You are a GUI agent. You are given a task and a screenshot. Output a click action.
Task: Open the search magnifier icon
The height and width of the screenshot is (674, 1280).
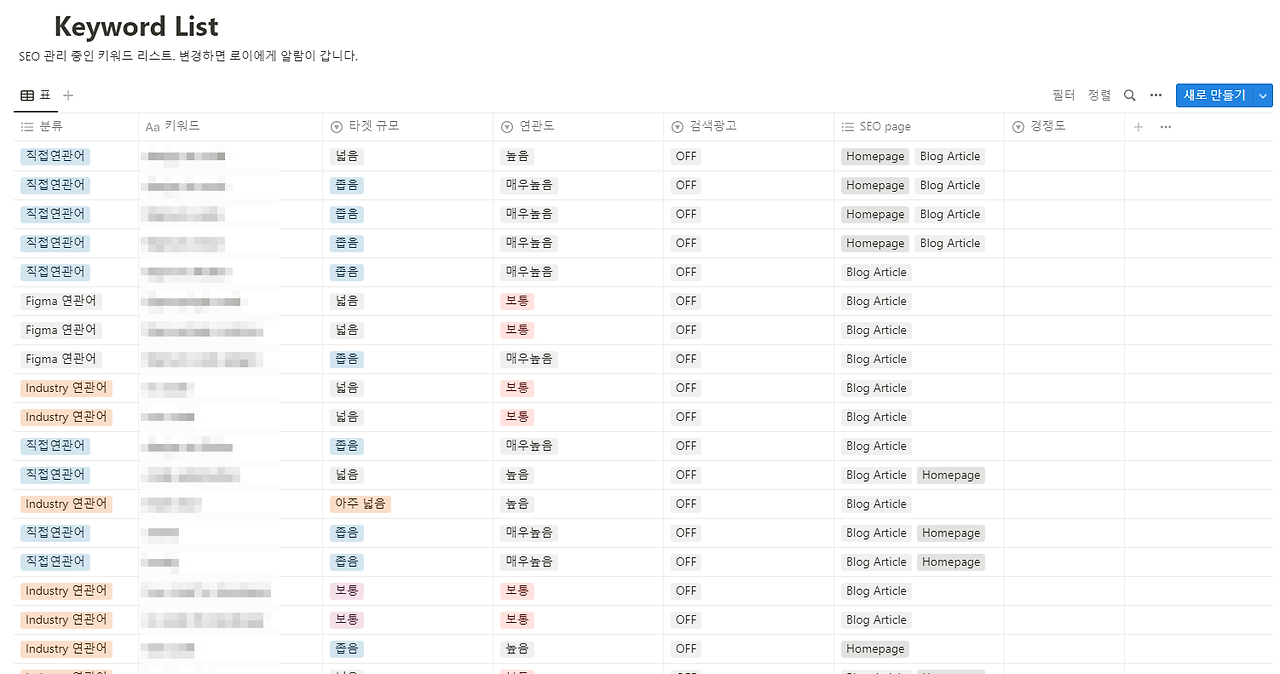tap(1129, 95)
